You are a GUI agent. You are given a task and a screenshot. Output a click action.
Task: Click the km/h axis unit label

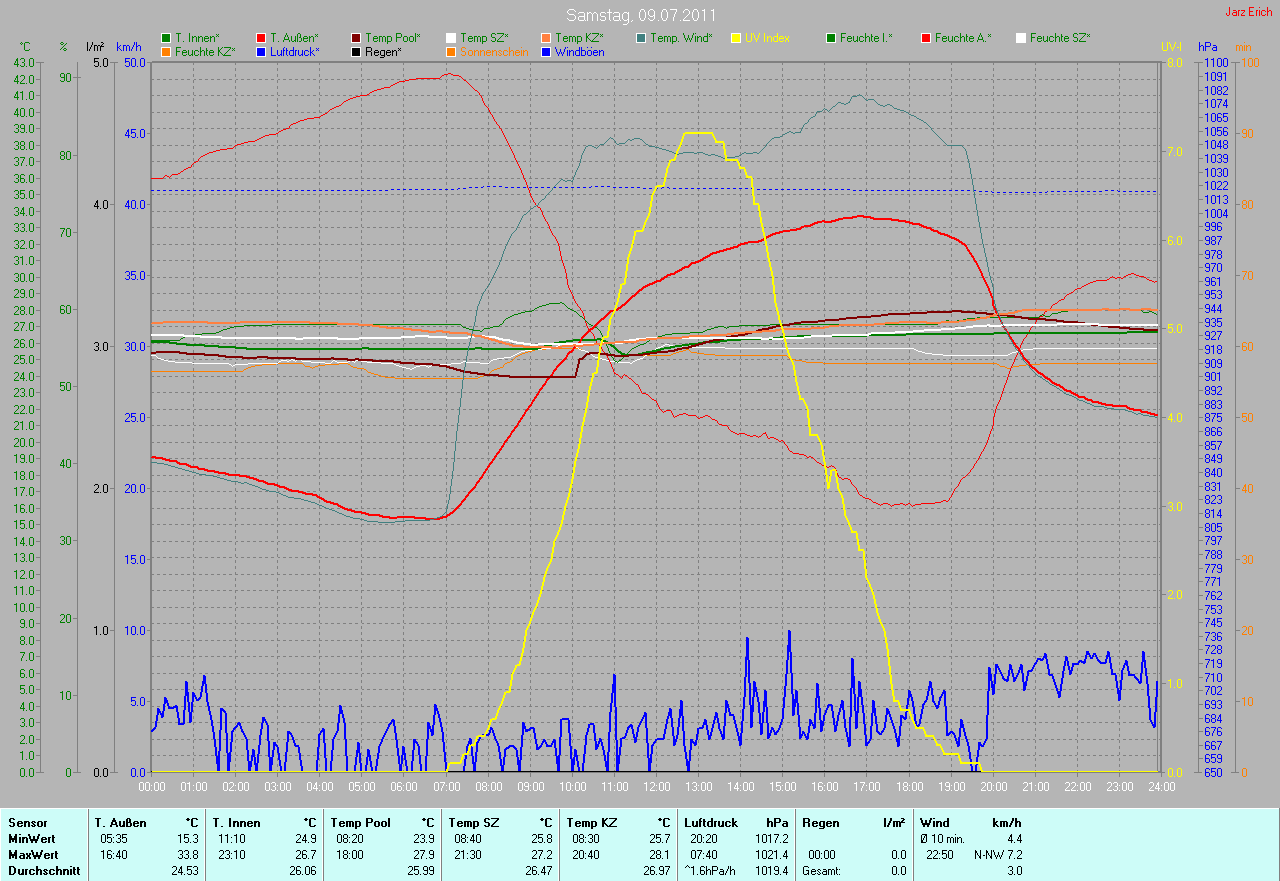coord(129,47)
